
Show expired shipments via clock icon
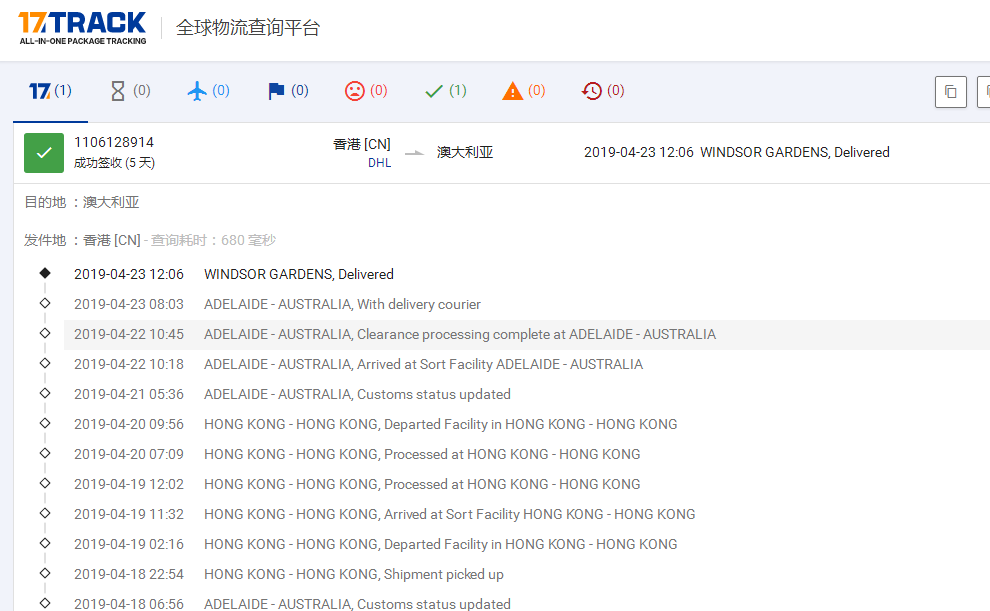click(x=592, y=90)
